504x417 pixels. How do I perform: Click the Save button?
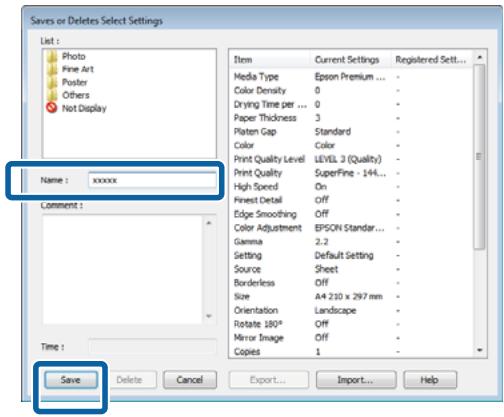[x=71, y=380]
